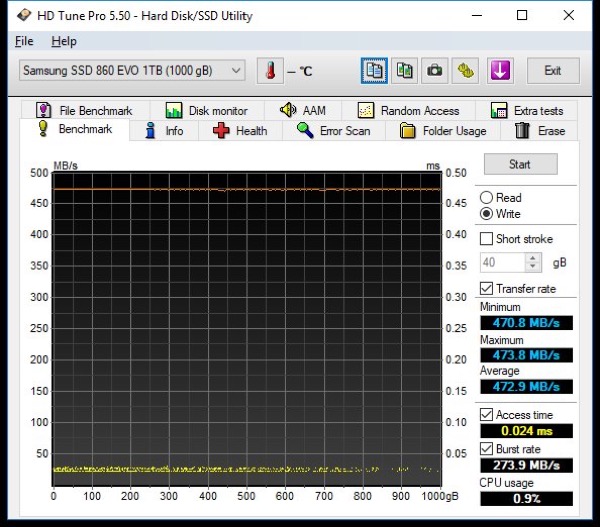Increase short stroke size with up arrow

coord(533,258)
